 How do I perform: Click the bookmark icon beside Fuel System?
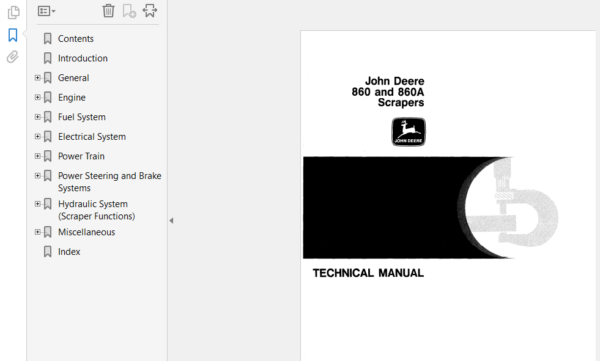point(47,117)
